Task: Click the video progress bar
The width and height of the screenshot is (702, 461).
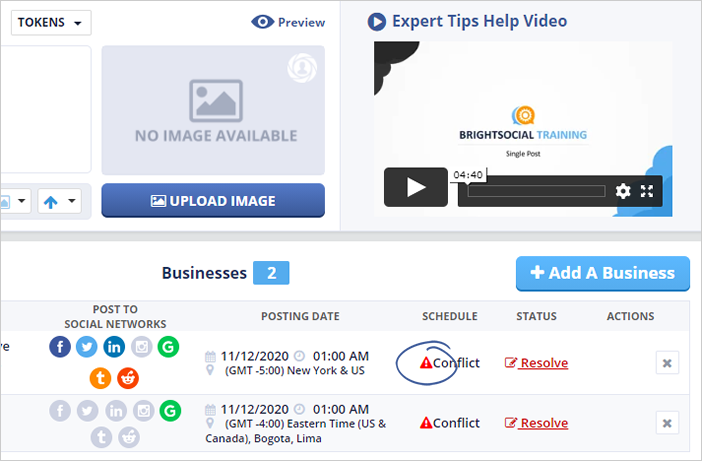Action: 536,190
